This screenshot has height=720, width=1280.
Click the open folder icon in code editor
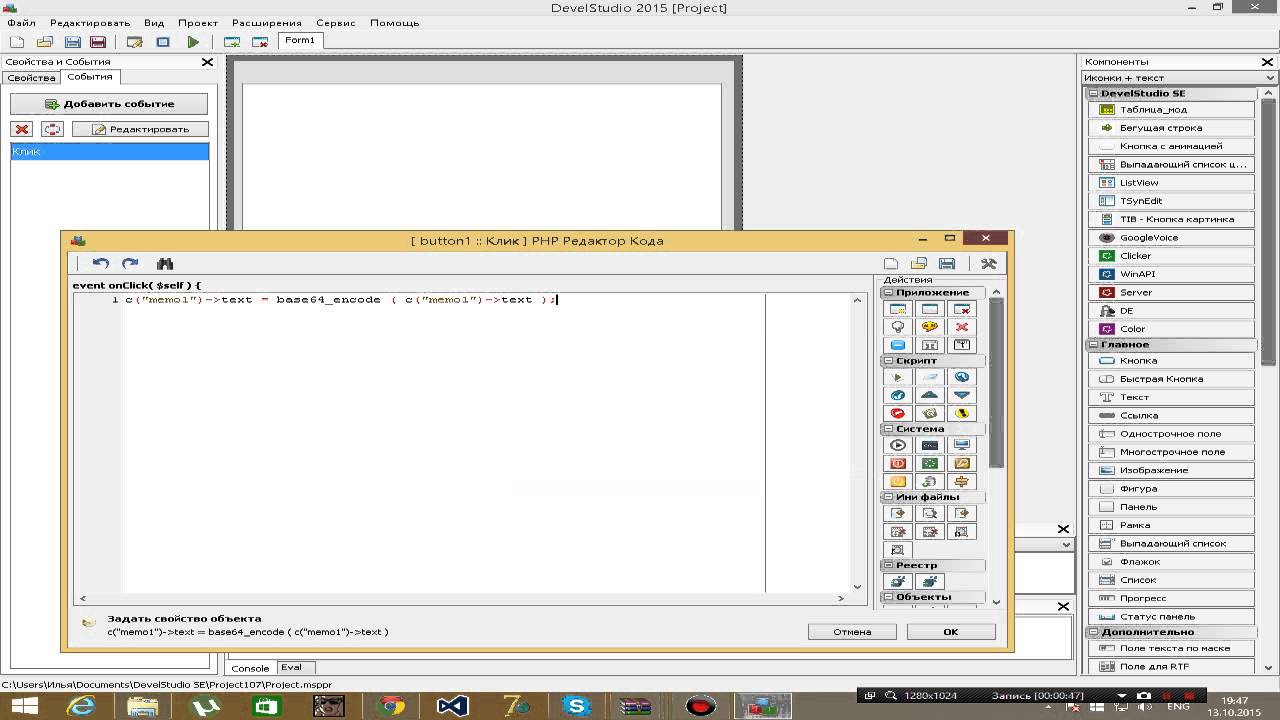pyautogui.click(x=919, y=263)
